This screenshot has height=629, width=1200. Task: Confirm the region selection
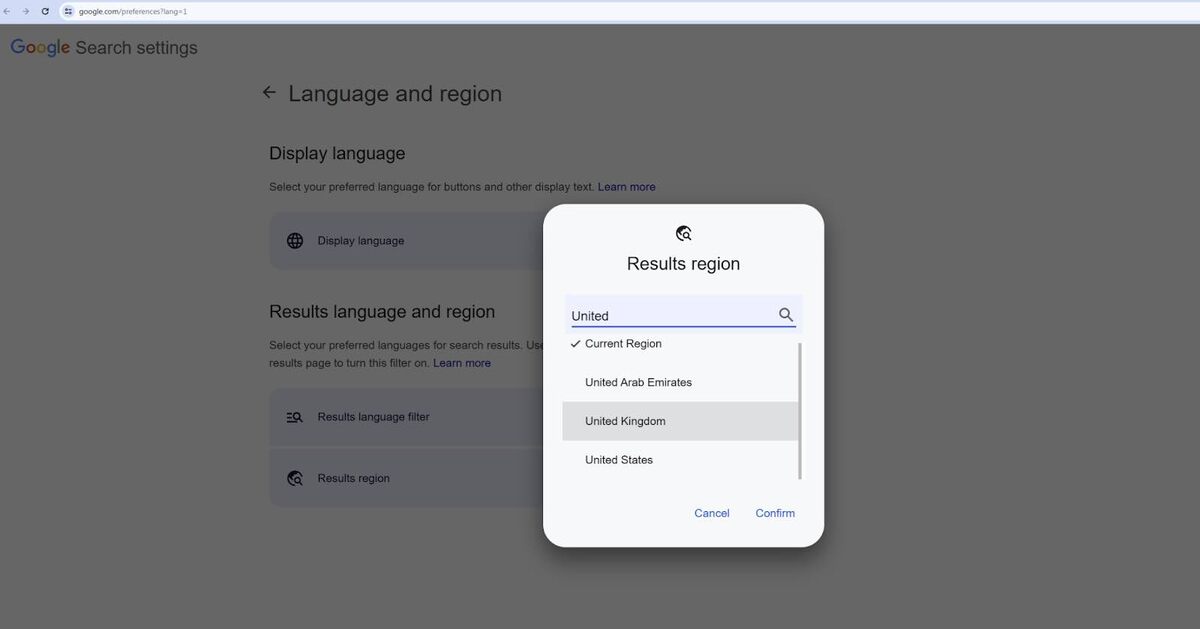click(775, 513)
